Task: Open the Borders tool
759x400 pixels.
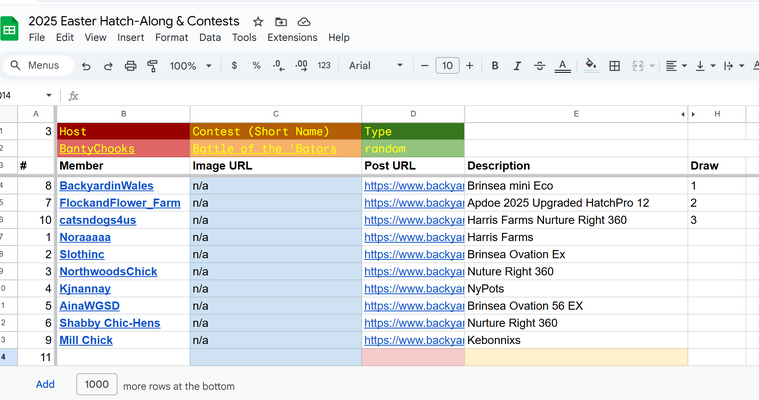Action: pos(614,66)
